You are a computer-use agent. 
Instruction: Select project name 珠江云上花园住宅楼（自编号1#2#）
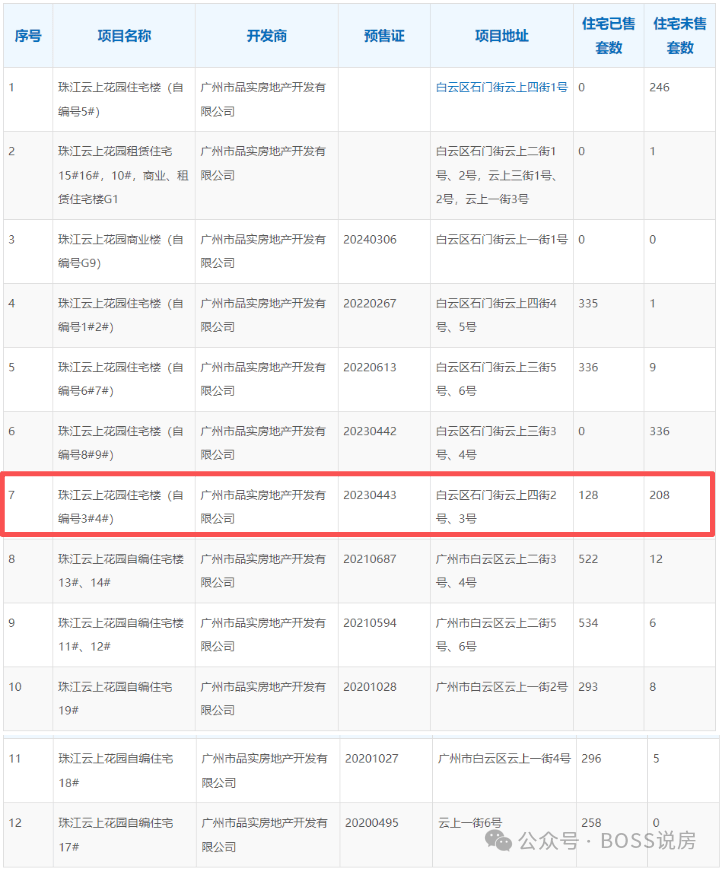120,315
